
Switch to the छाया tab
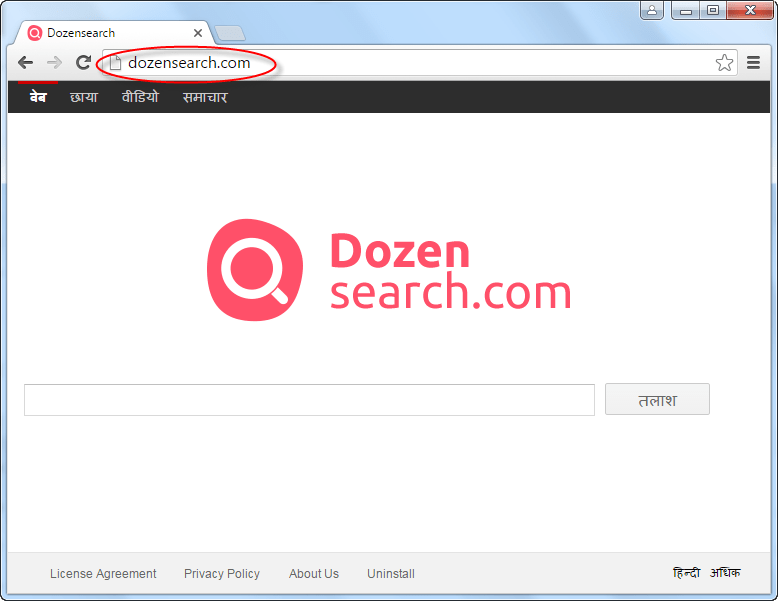pyautogui.click(x=84, y=97)
